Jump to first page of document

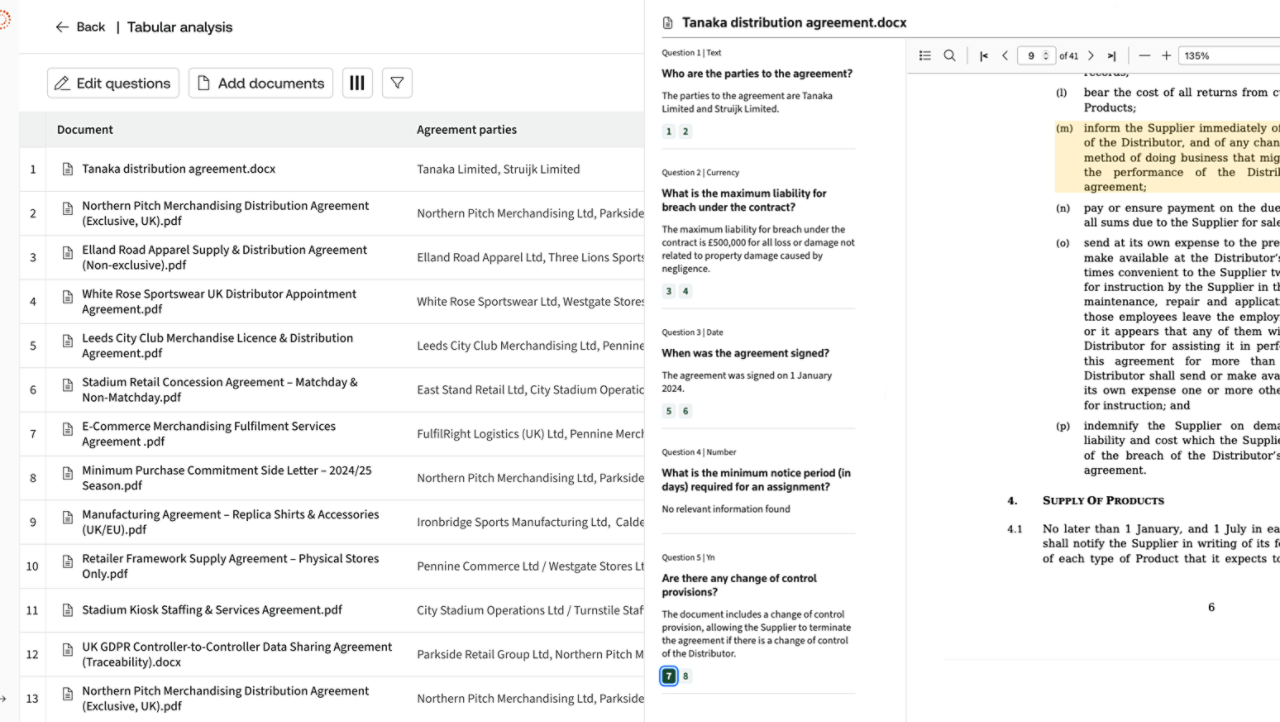point(984,56)
